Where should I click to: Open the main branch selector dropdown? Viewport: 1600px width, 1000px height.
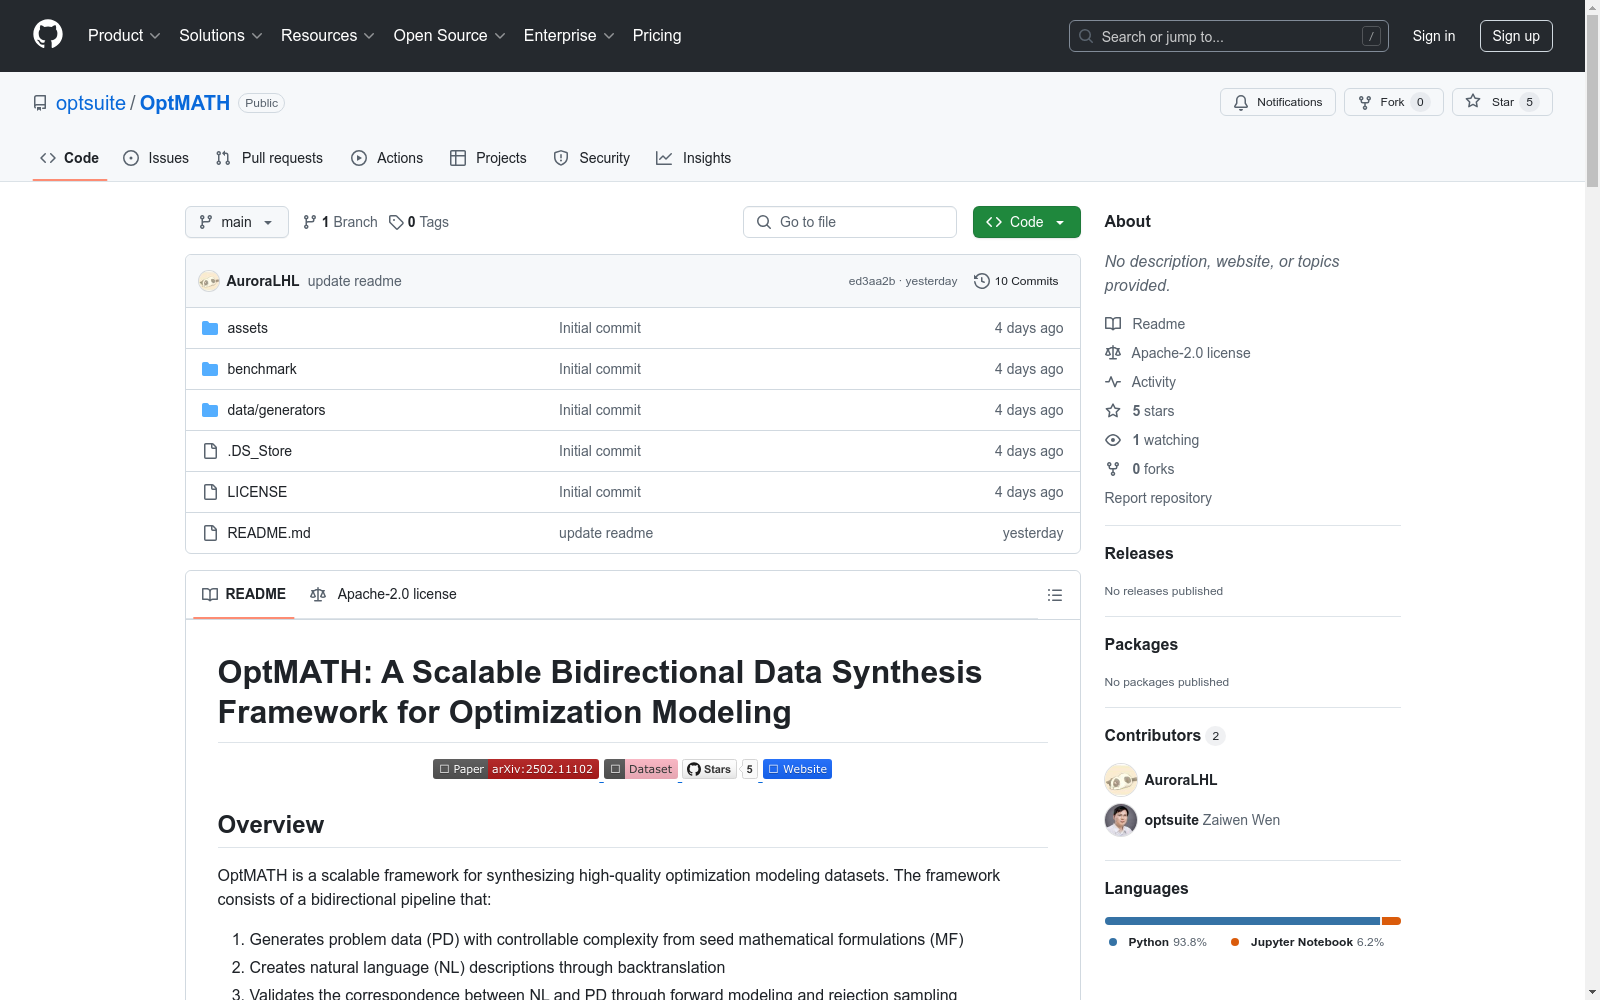point(237,222)
